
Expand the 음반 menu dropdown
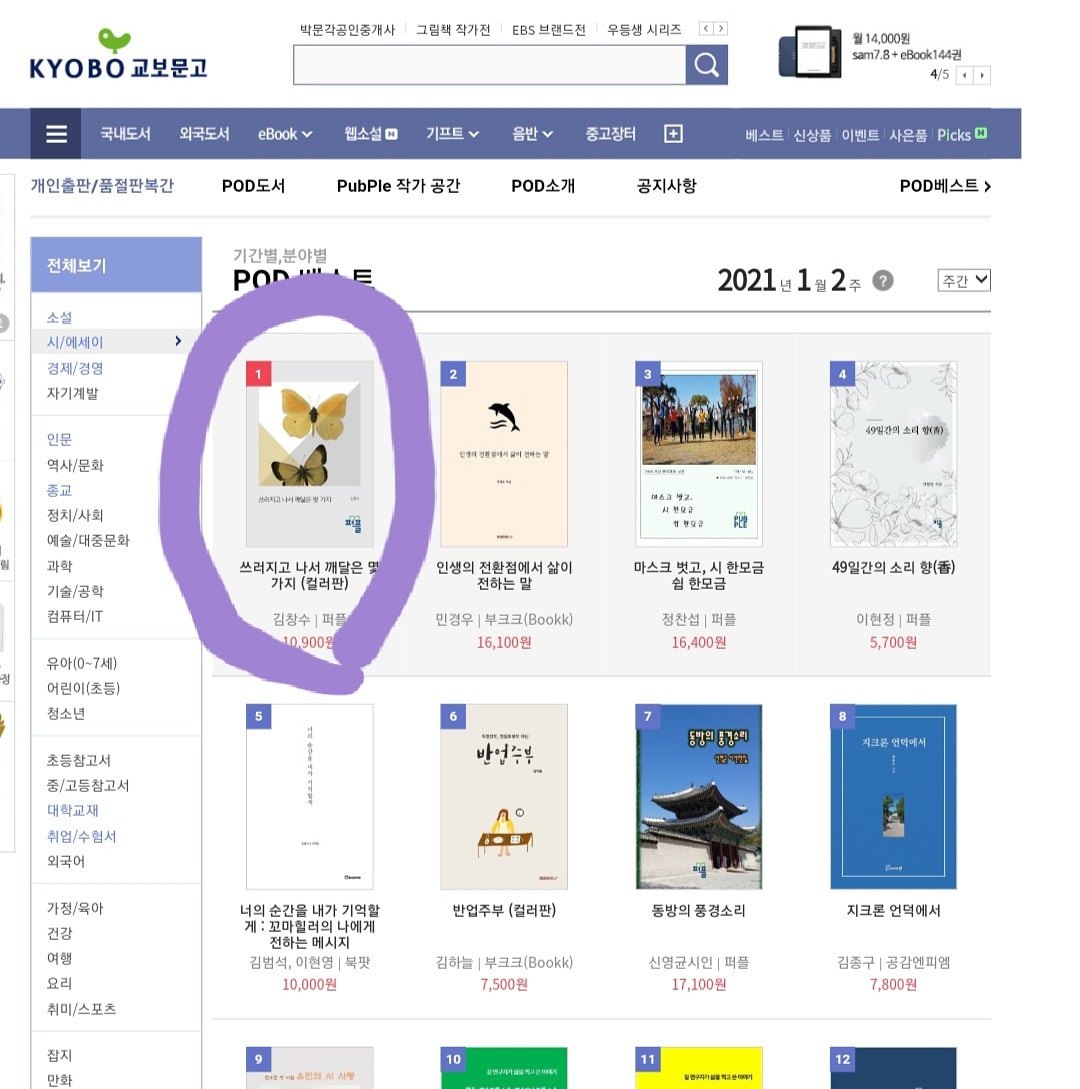coord(532,134)
